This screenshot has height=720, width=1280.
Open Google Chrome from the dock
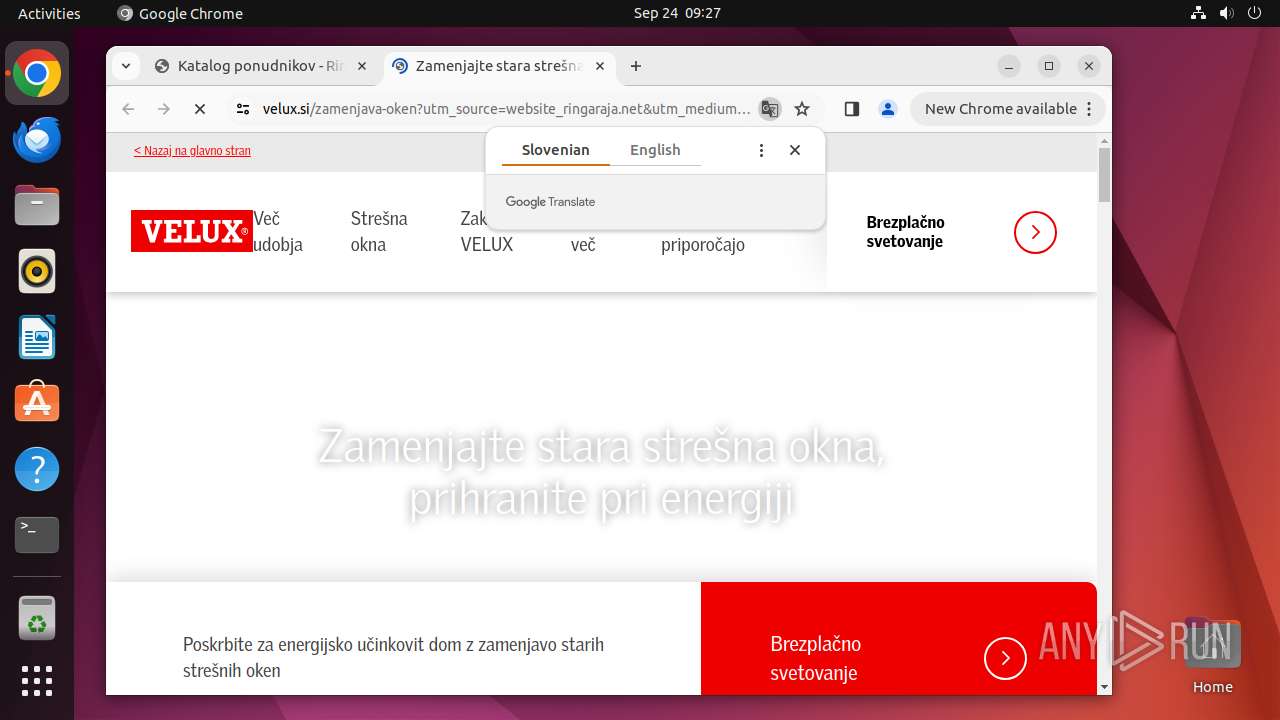(37, 74)
